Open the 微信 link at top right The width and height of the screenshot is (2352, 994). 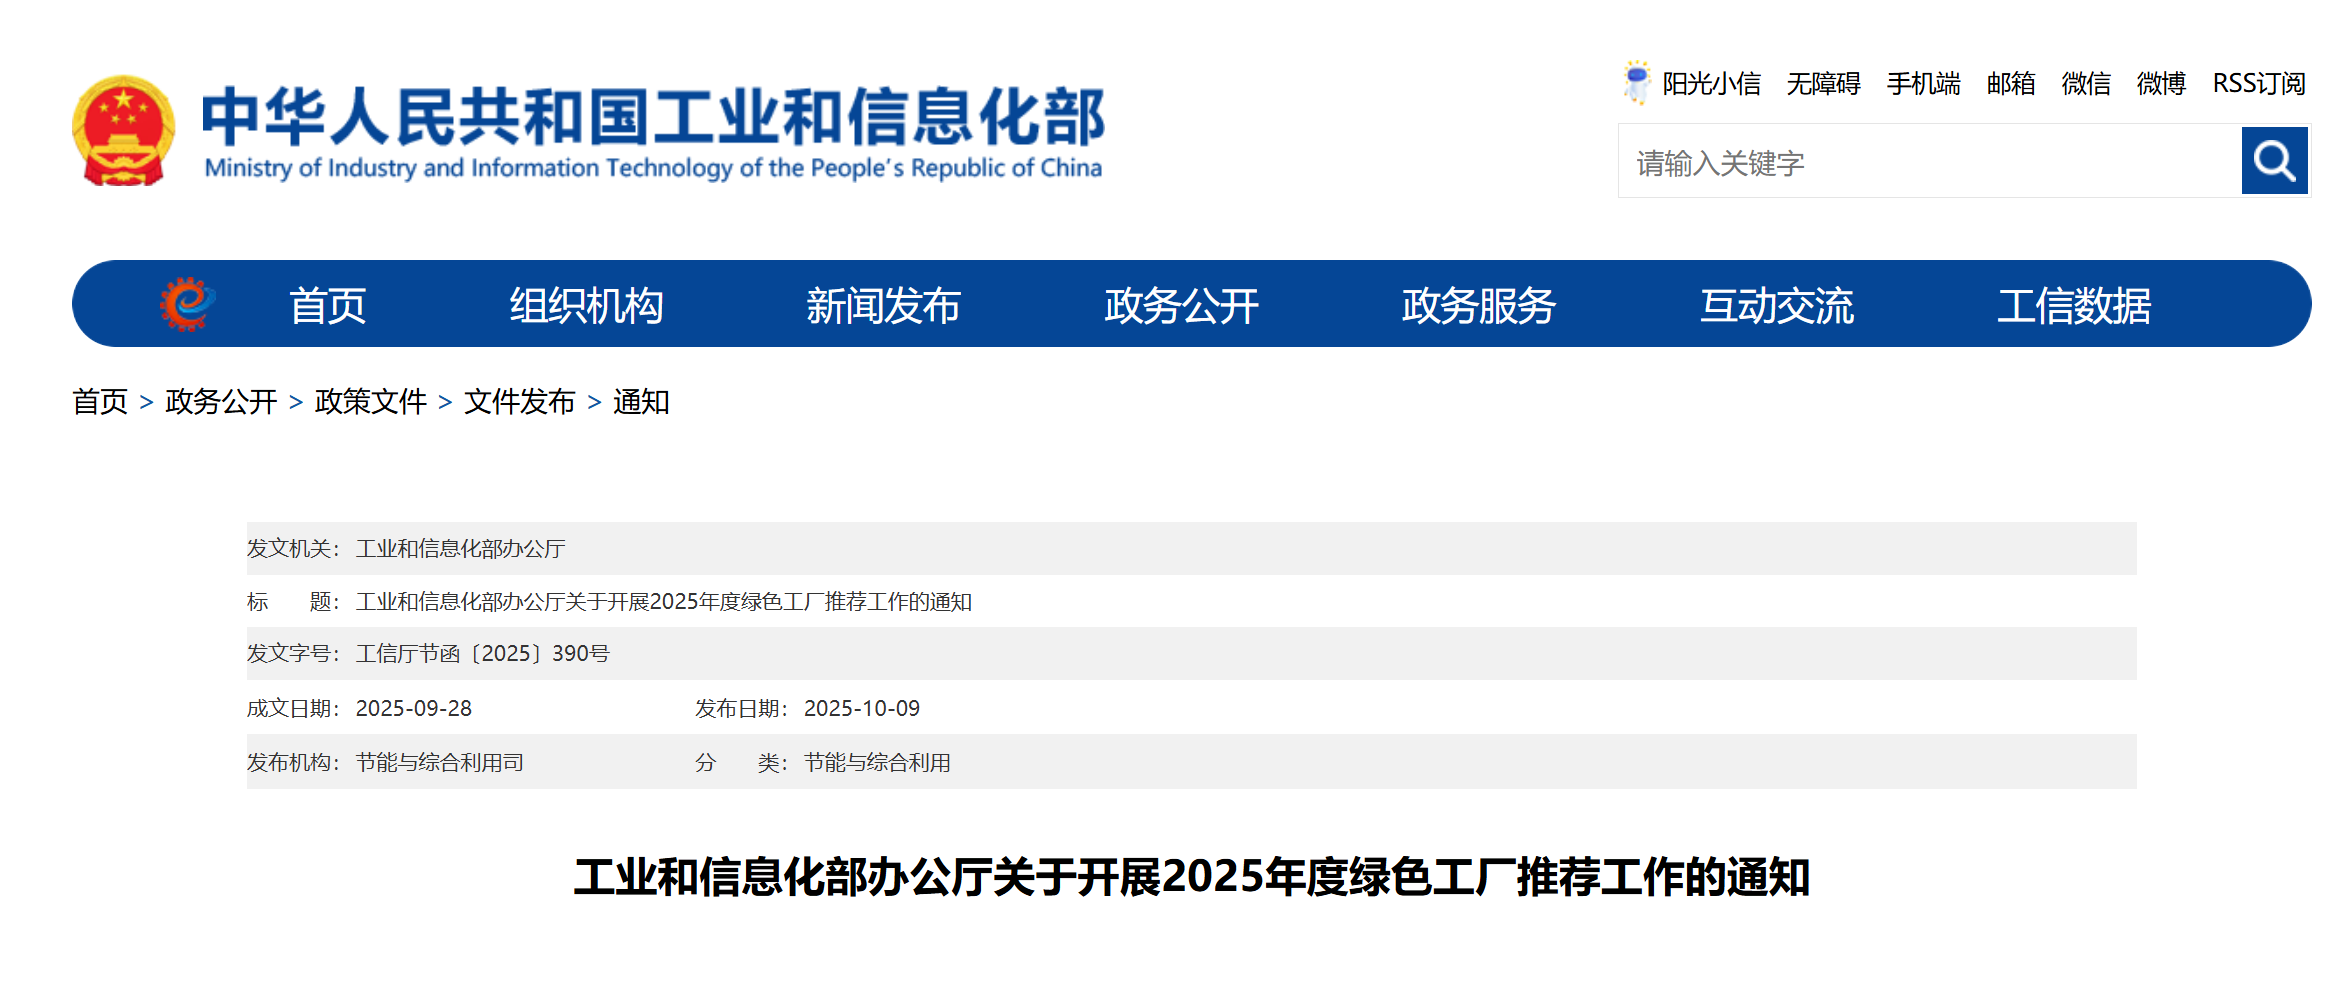click(x=2085, y=84)
